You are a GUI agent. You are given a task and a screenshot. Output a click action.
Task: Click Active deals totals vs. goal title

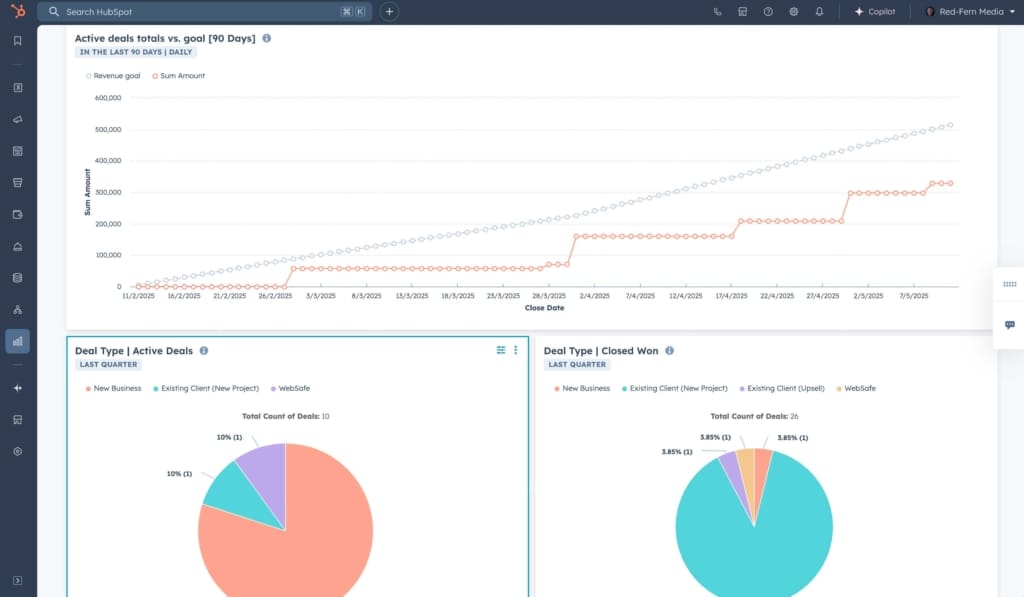165,38
